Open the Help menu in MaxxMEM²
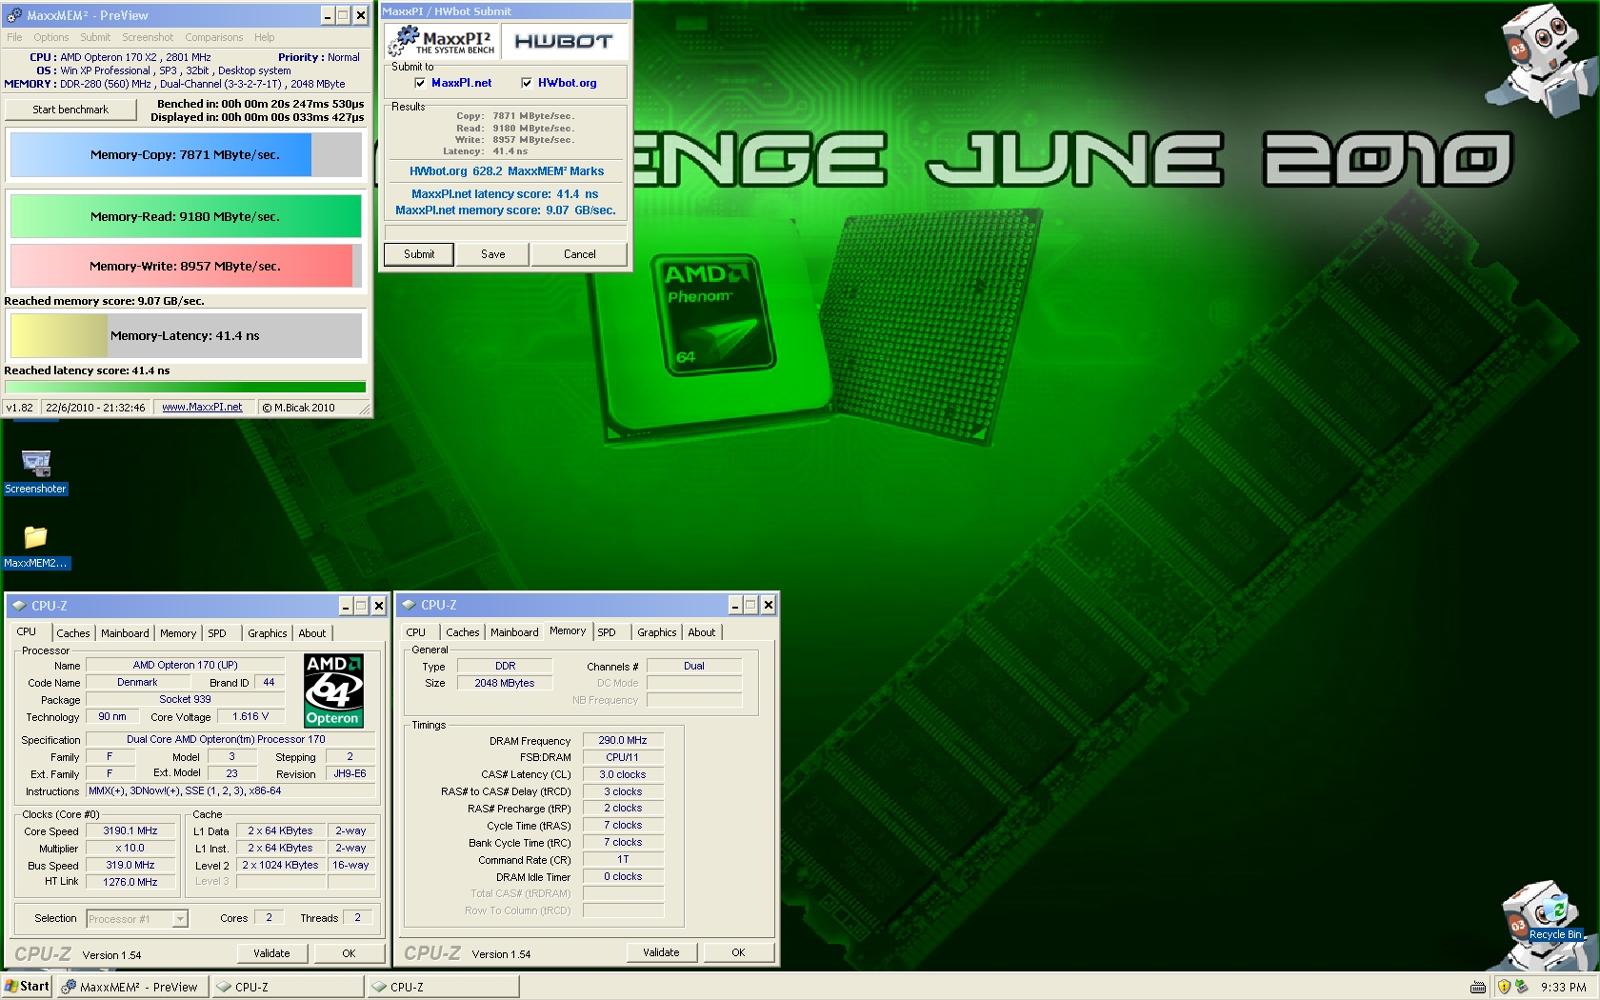Screen dimensions: 1600x1000 [x=264, y=37]
